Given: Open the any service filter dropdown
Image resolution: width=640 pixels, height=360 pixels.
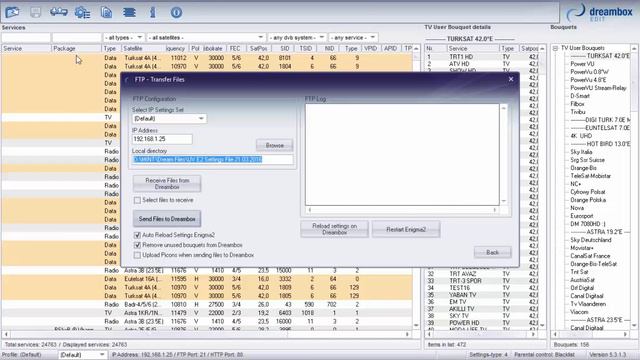Looking at the screenshot, I should 353,38.
